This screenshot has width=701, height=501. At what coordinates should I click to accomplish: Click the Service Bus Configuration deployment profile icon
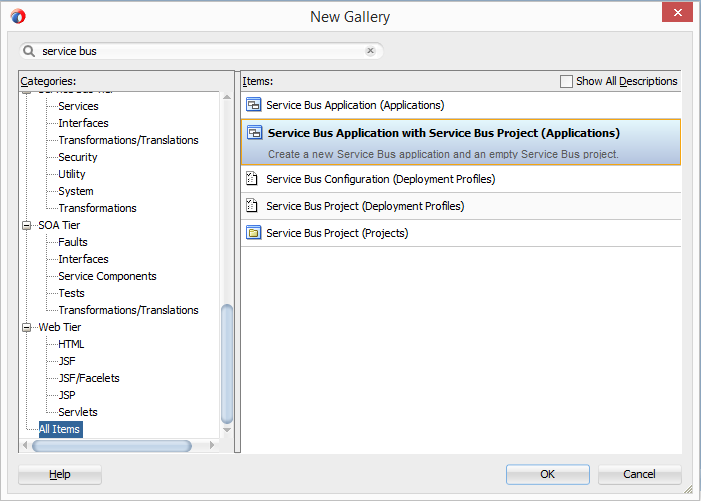(252, 179)
